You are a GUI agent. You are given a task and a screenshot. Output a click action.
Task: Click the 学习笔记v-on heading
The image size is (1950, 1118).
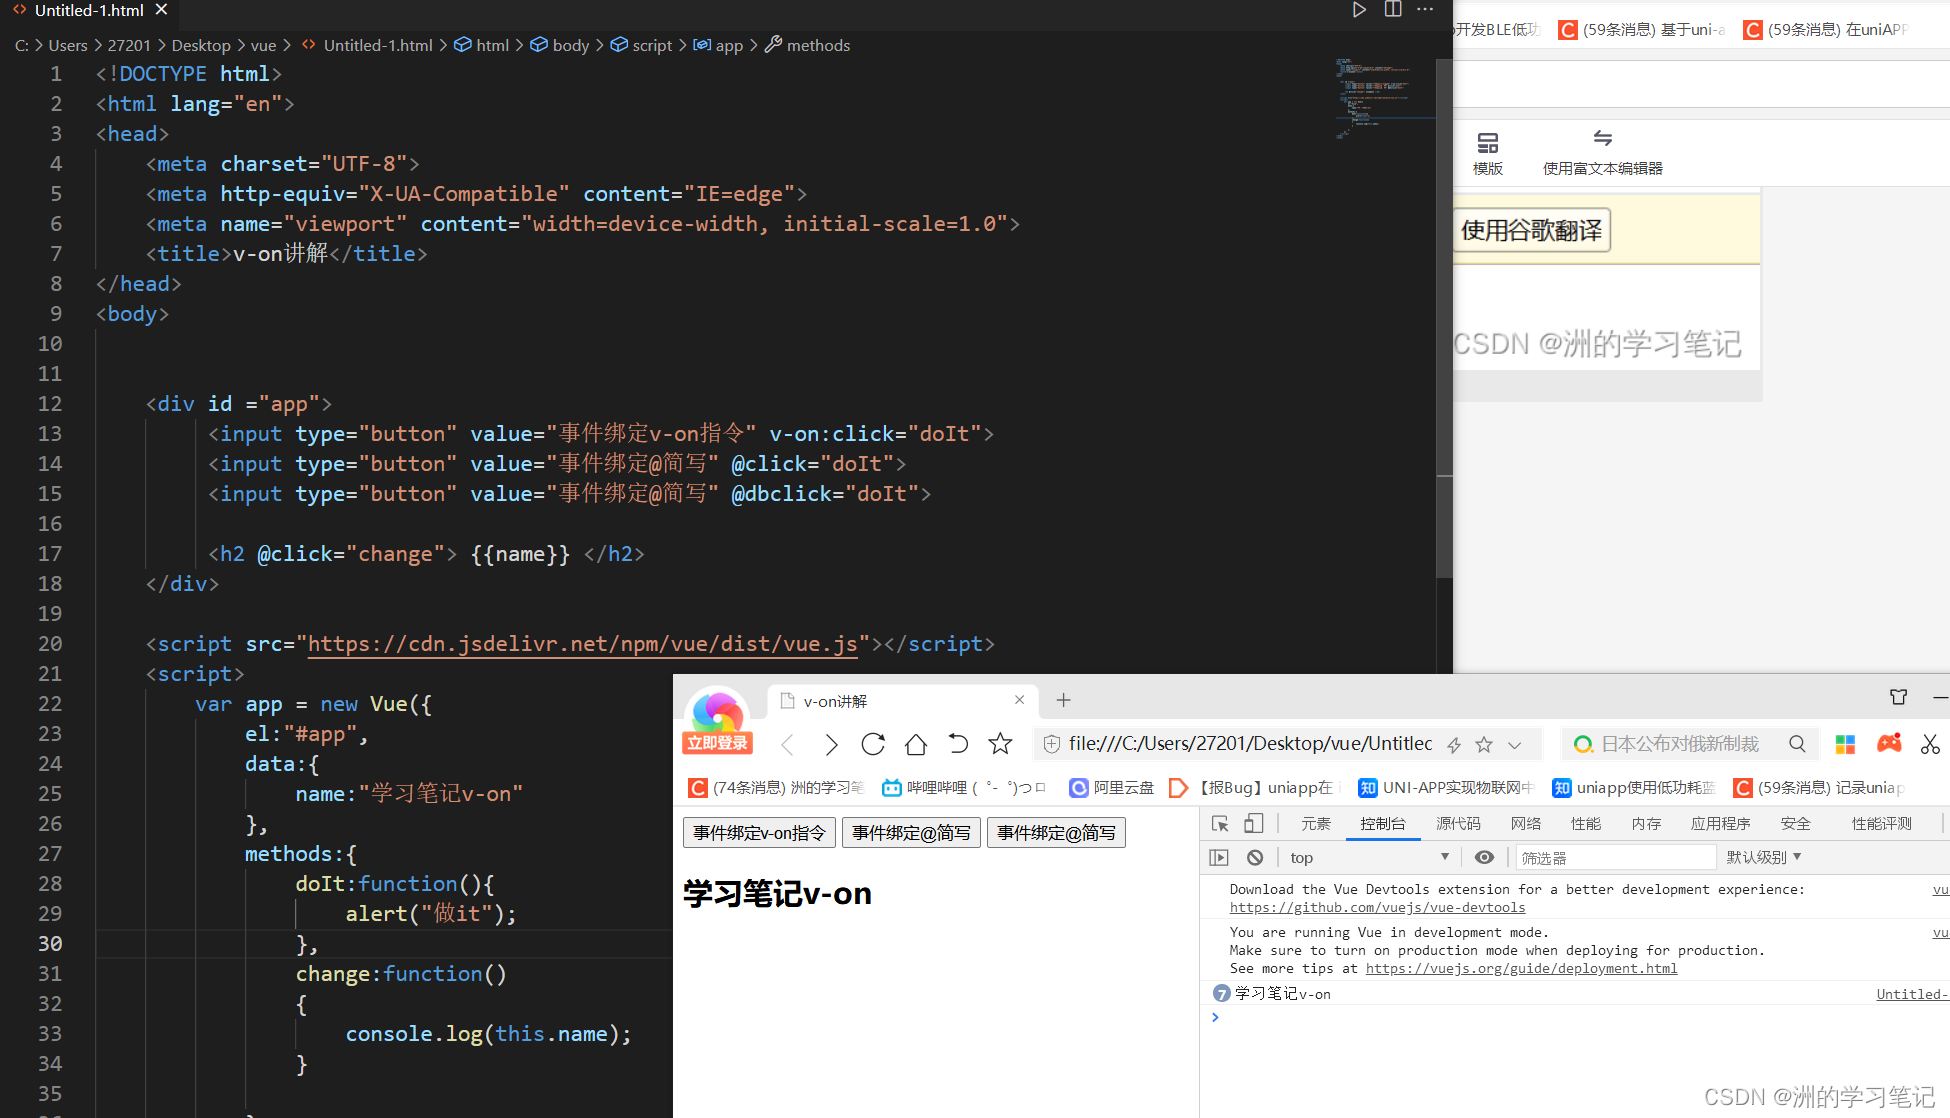click(777, 893)
